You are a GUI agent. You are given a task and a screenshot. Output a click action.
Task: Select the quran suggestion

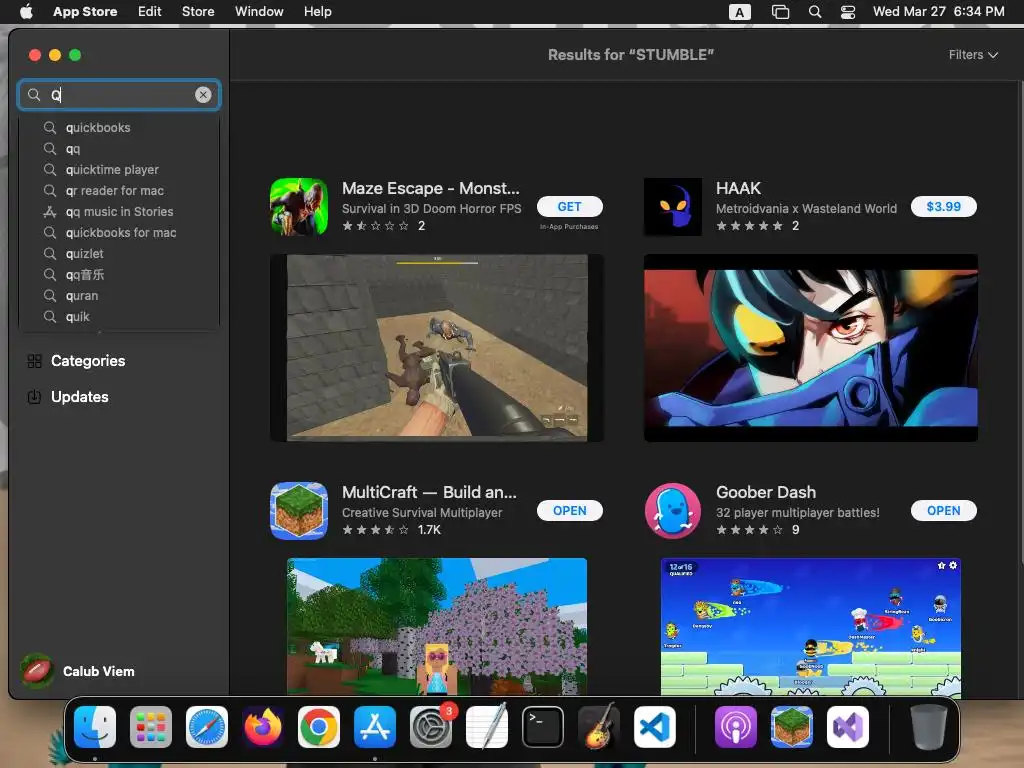pos(119,295)
